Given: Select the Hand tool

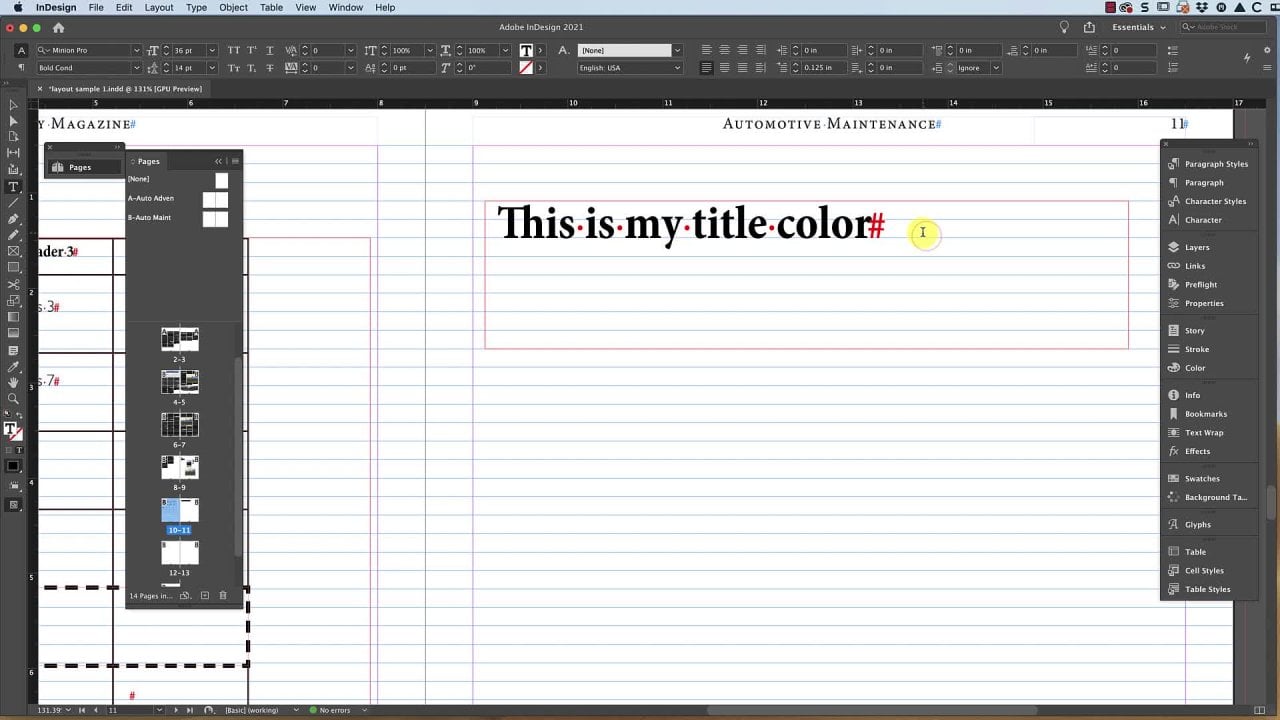Looking at the screenshot, I should pos(13,383).
